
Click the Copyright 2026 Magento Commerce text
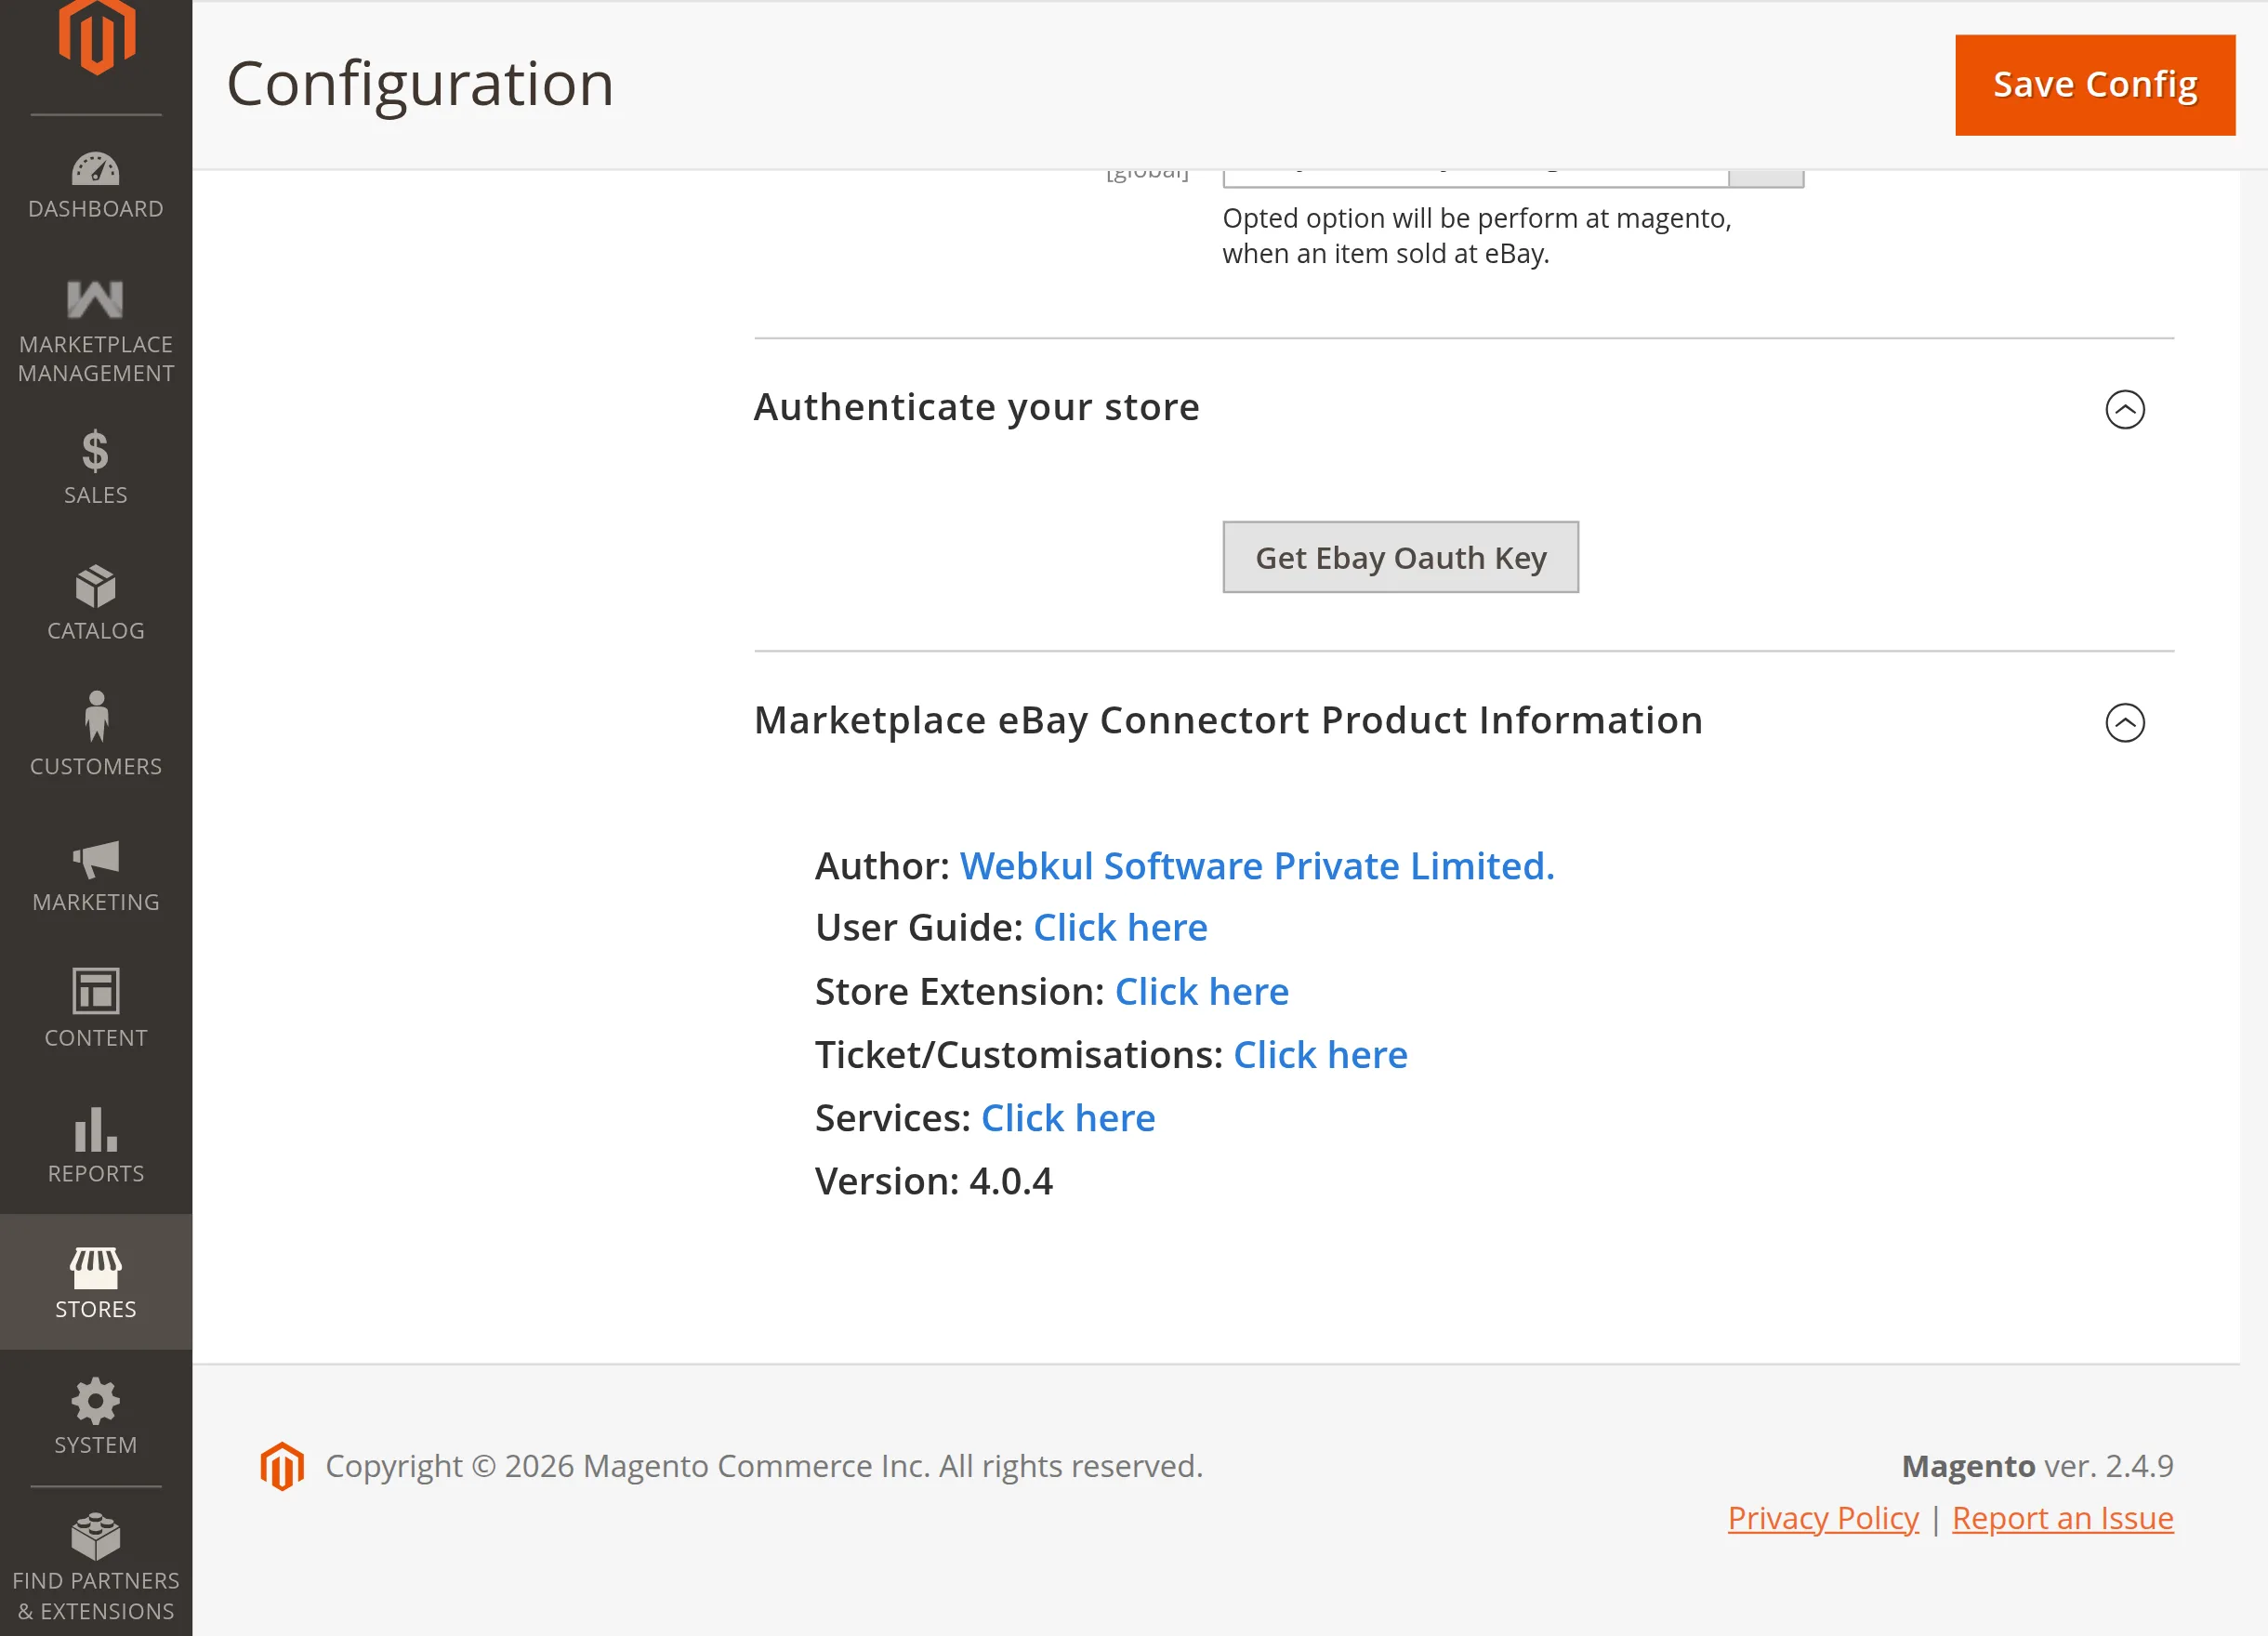(764, 1466)
